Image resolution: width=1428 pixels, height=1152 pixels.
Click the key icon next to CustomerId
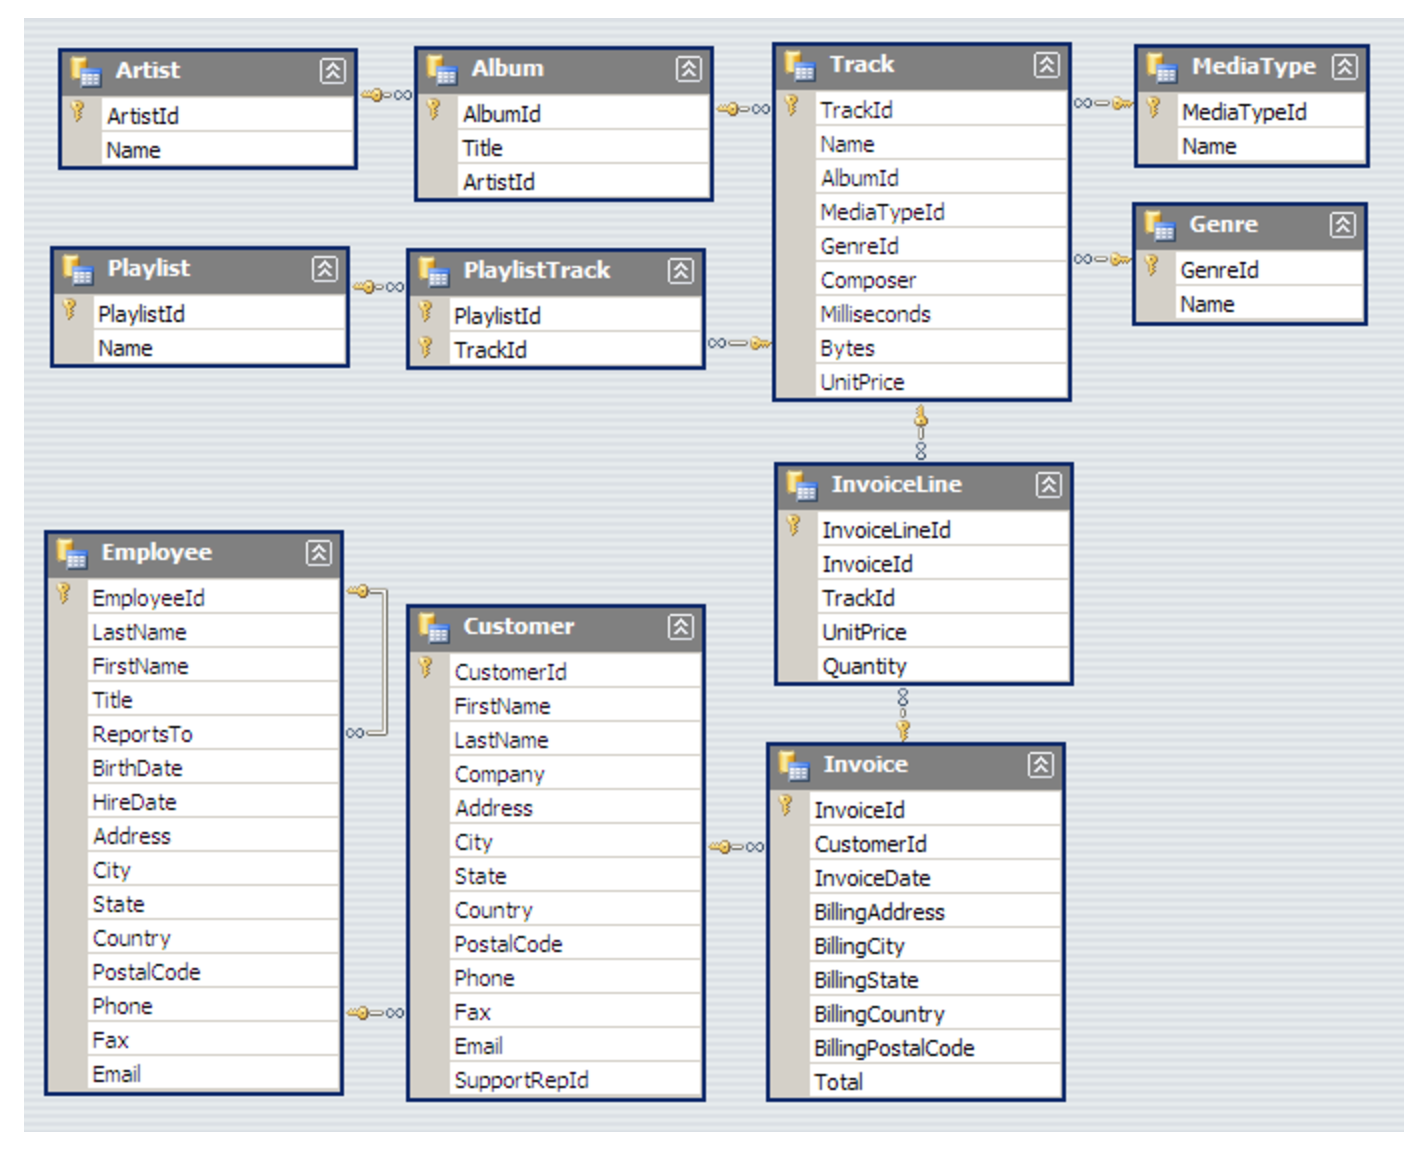(426, 668)
